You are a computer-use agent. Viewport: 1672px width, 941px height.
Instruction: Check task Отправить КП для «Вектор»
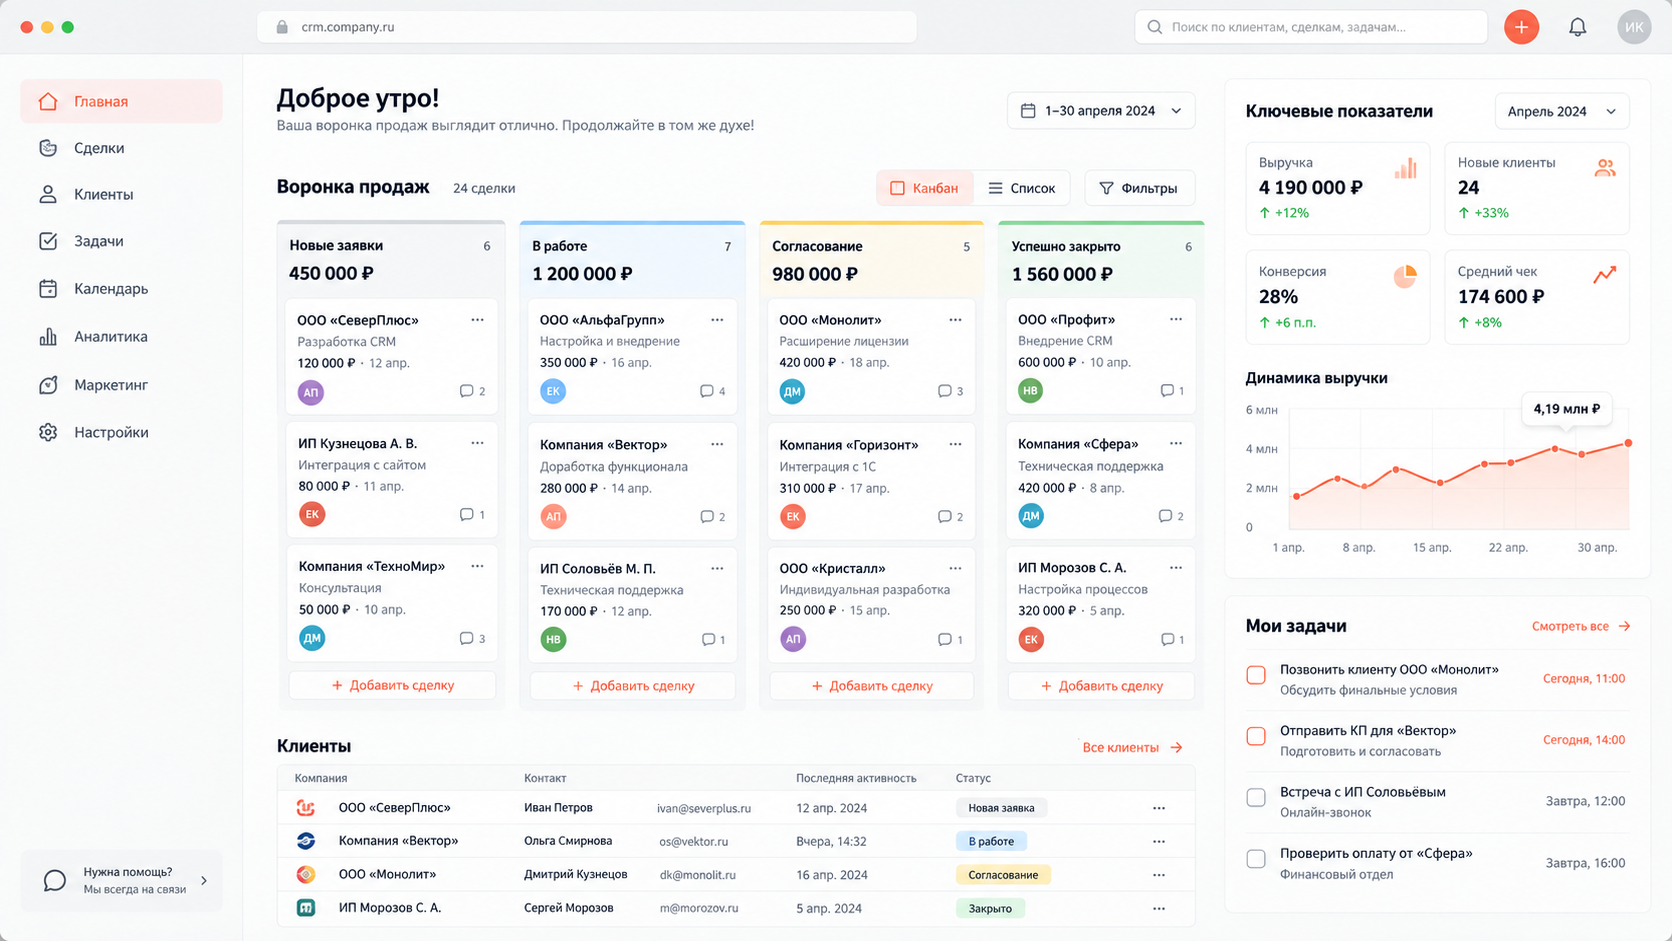1256,736
